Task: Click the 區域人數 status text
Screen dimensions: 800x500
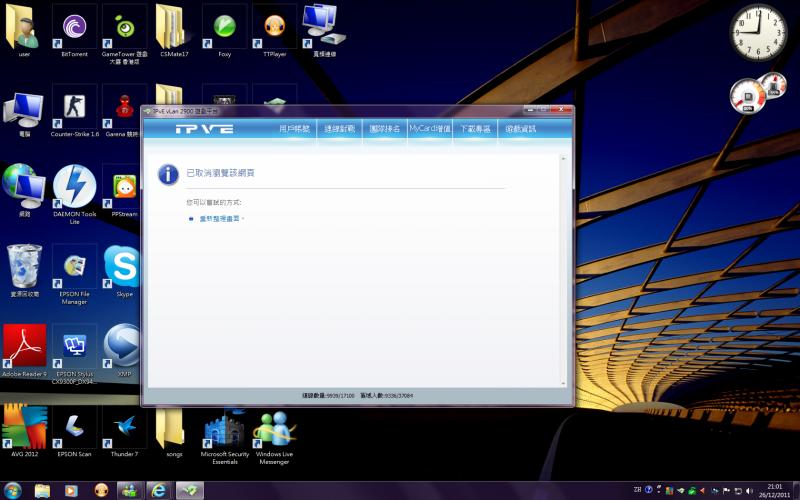Action: pyautogui.click(x=387, y=395)
